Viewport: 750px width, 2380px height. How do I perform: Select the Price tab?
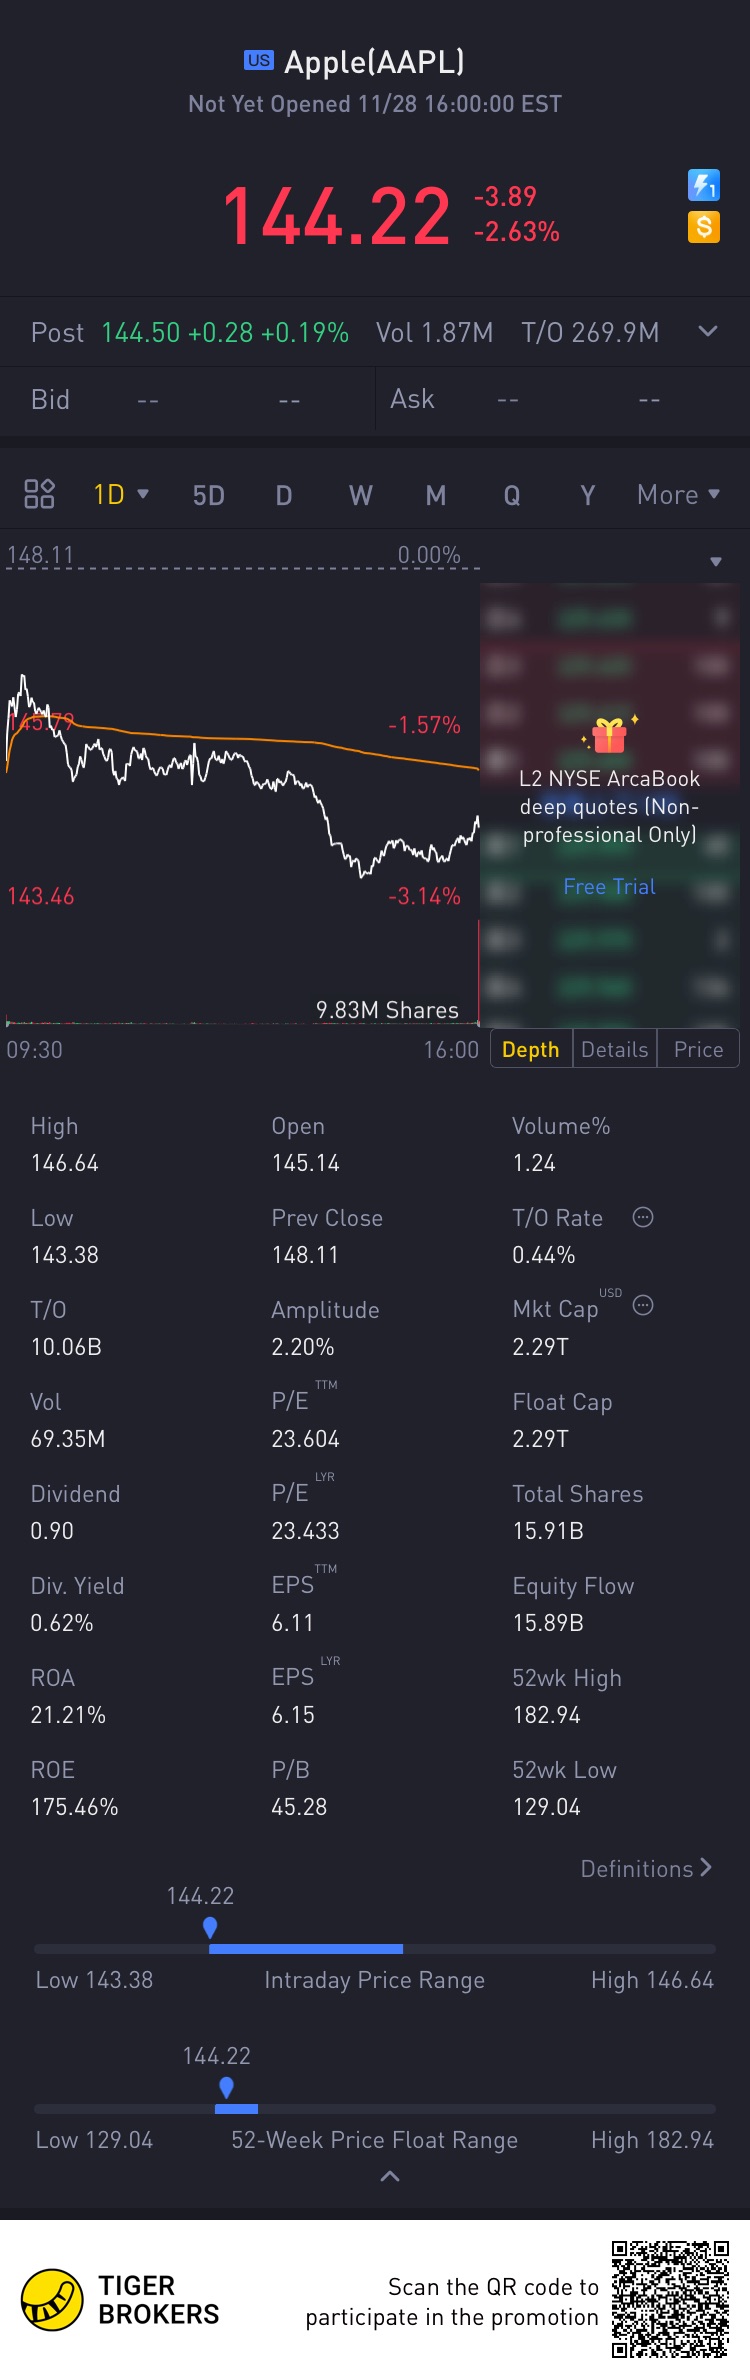(698, 1049)
